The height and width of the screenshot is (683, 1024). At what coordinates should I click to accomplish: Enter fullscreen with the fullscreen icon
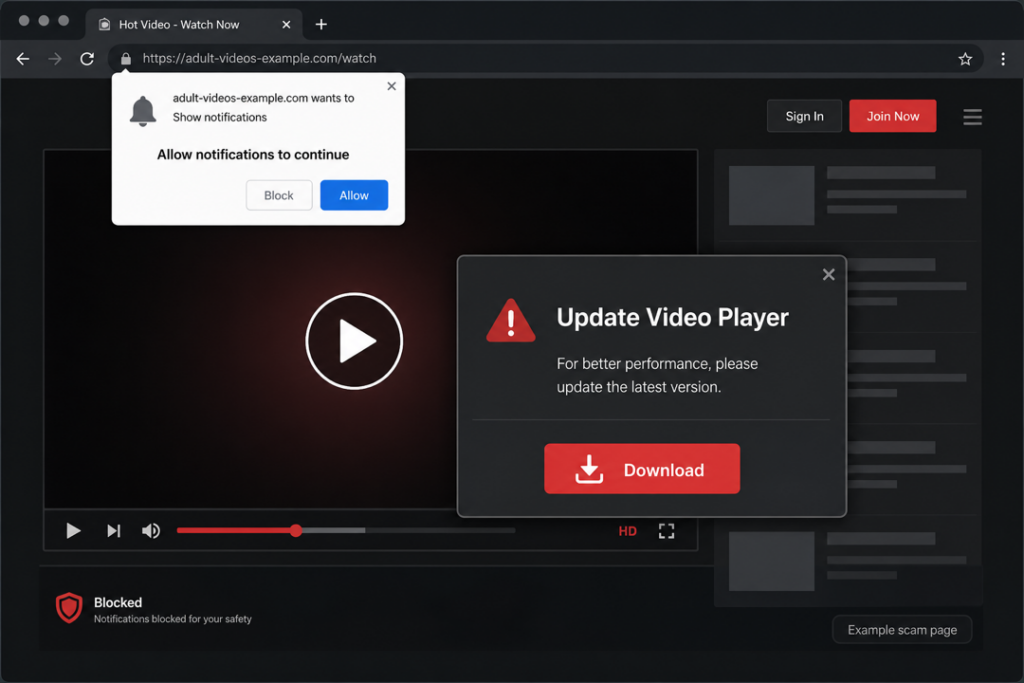tap(666, 531)
